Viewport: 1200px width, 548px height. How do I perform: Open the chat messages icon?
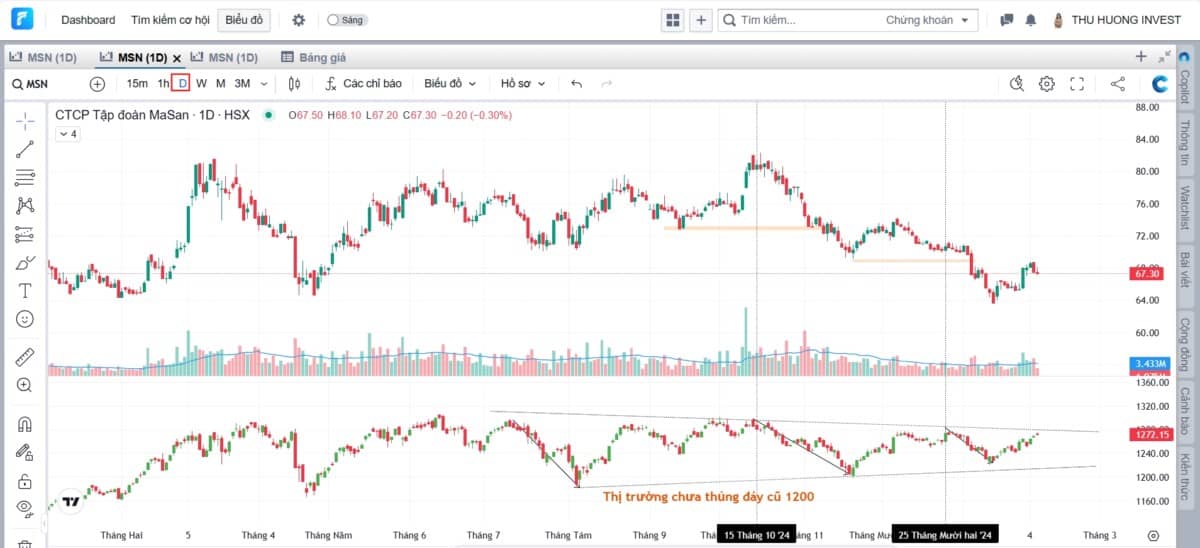(x=1007, y=20)
